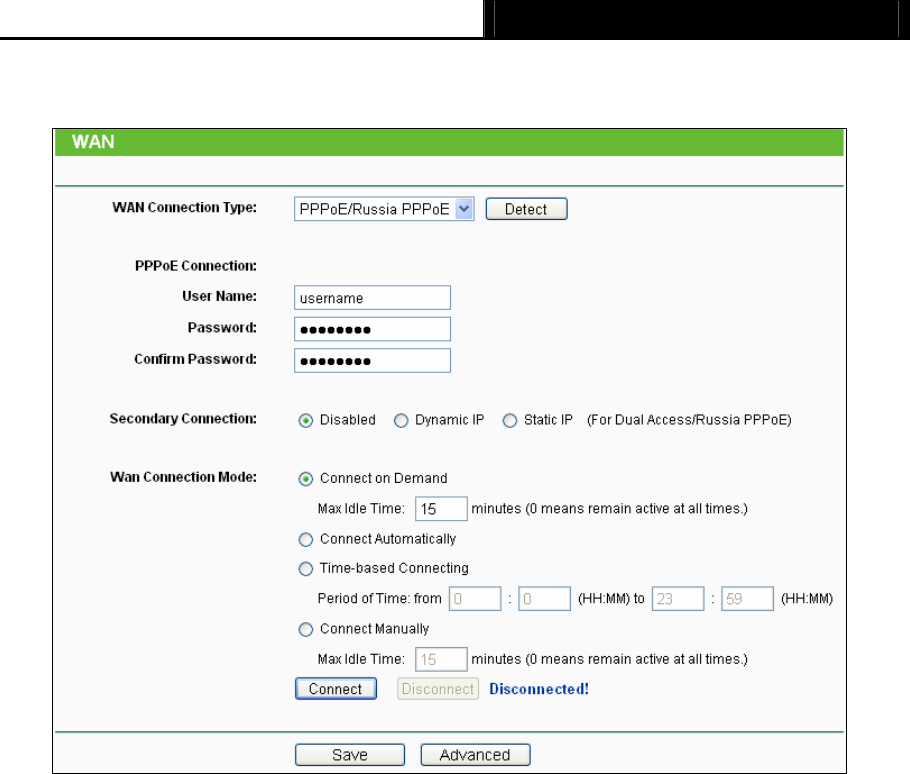Image resolution: width=910 pixels, height=774 pixels.
Task: Open Advanced PPPoE settings
Action: 475,755
